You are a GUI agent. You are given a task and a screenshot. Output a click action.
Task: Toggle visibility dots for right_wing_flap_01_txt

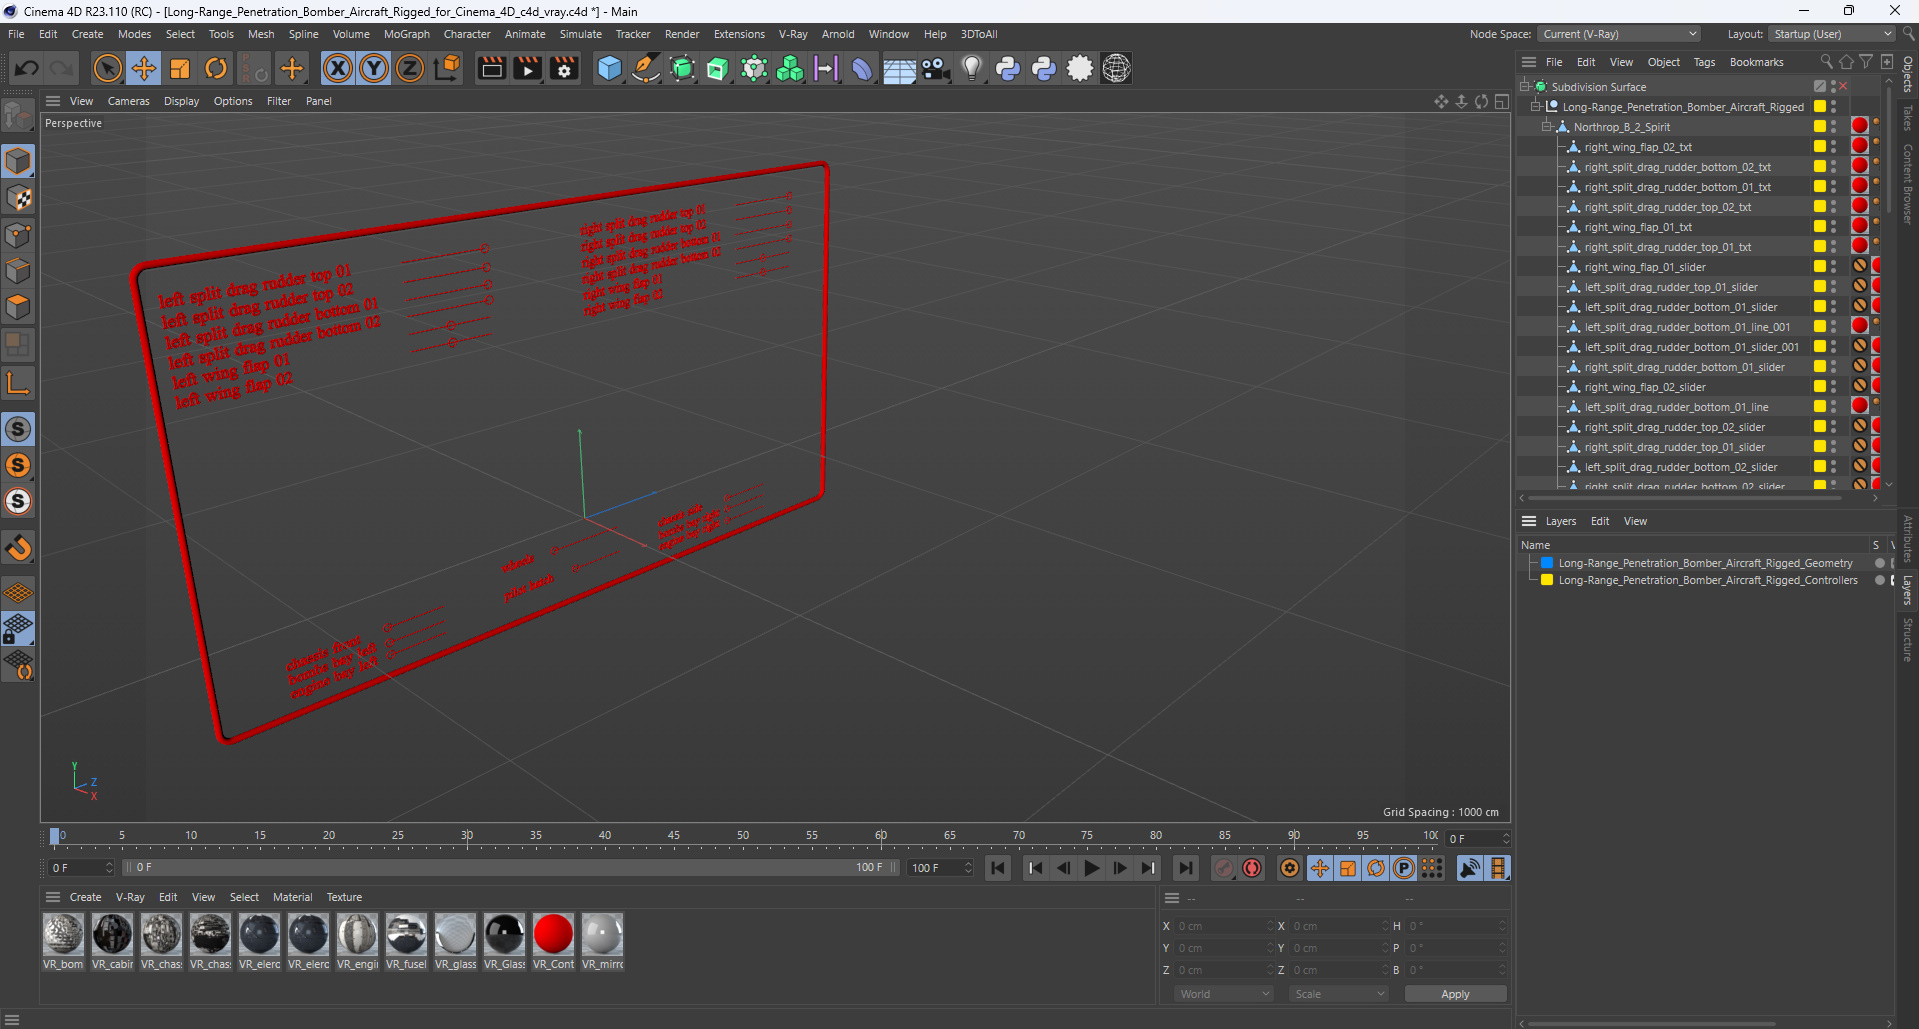tap(1833, 227)
